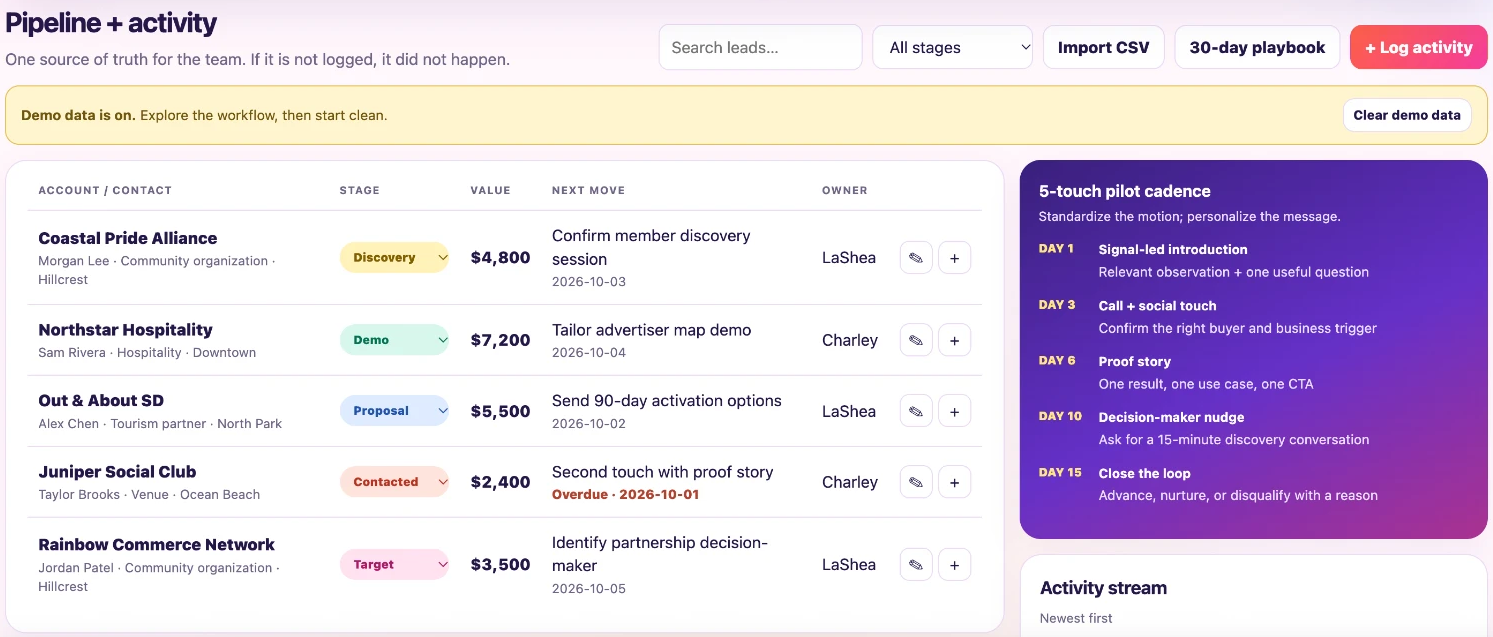Add activity for Rainbow Commerce Network
This screenshot has height=637, width=1493.
click(954, 565)
